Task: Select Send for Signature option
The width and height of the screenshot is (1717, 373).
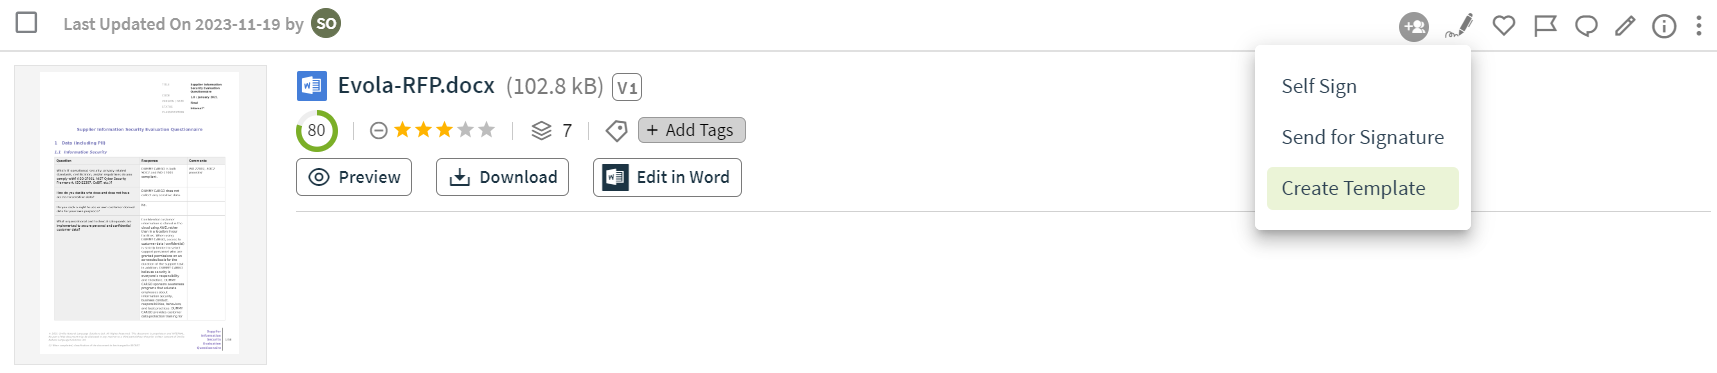Action: pos(1362,137)
